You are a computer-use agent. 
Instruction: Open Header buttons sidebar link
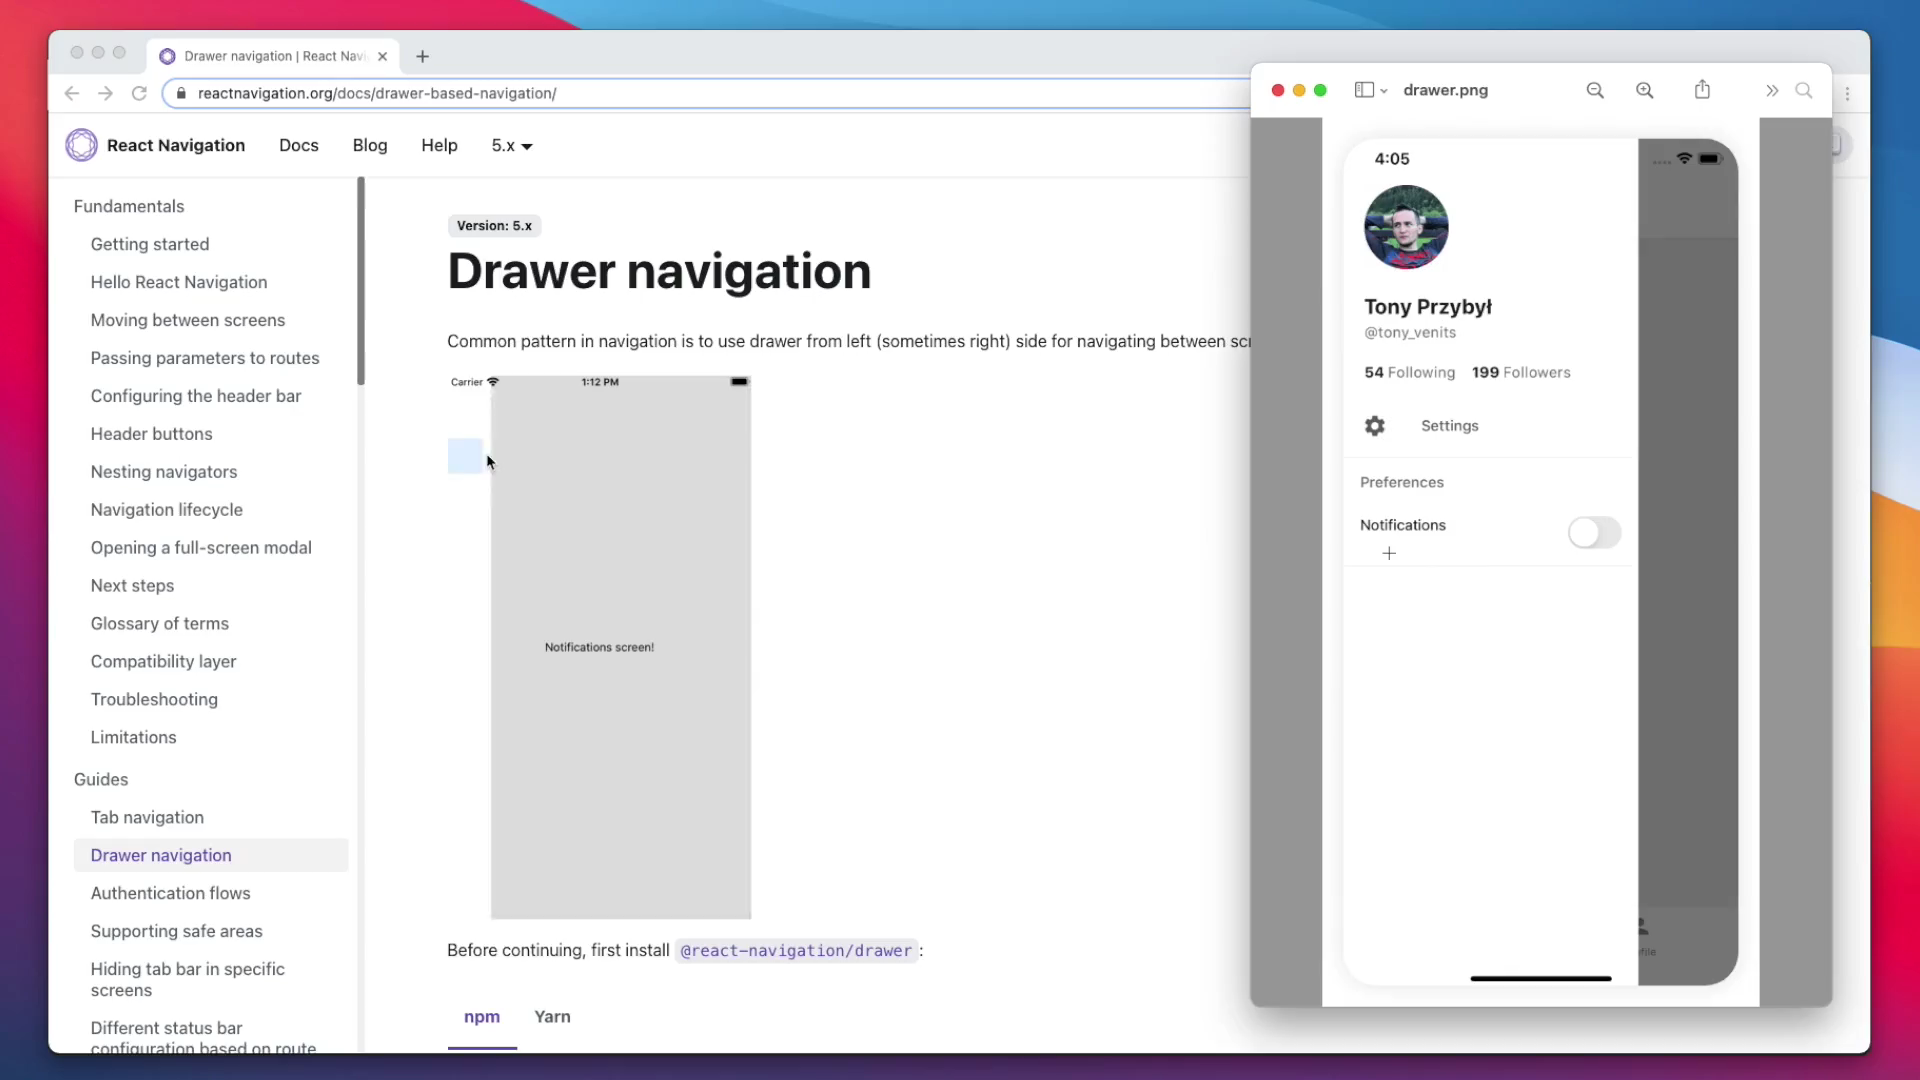[152, 434]
